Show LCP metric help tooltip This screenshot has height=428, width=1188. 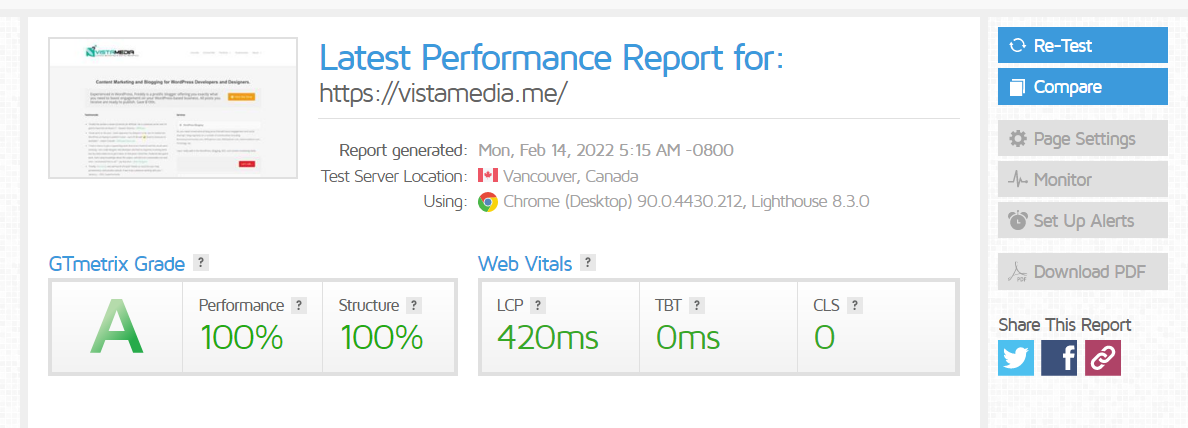point(537,306)
